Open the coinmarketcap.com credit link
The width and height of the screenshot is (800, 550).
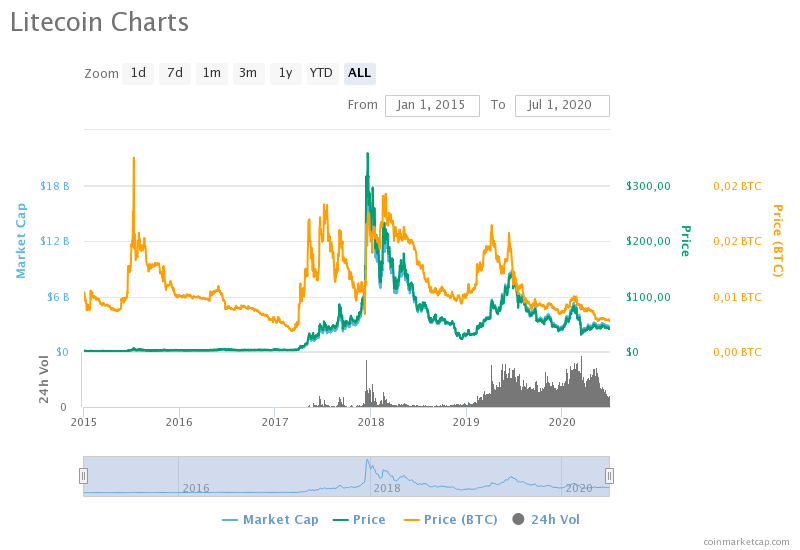point(746,542)
